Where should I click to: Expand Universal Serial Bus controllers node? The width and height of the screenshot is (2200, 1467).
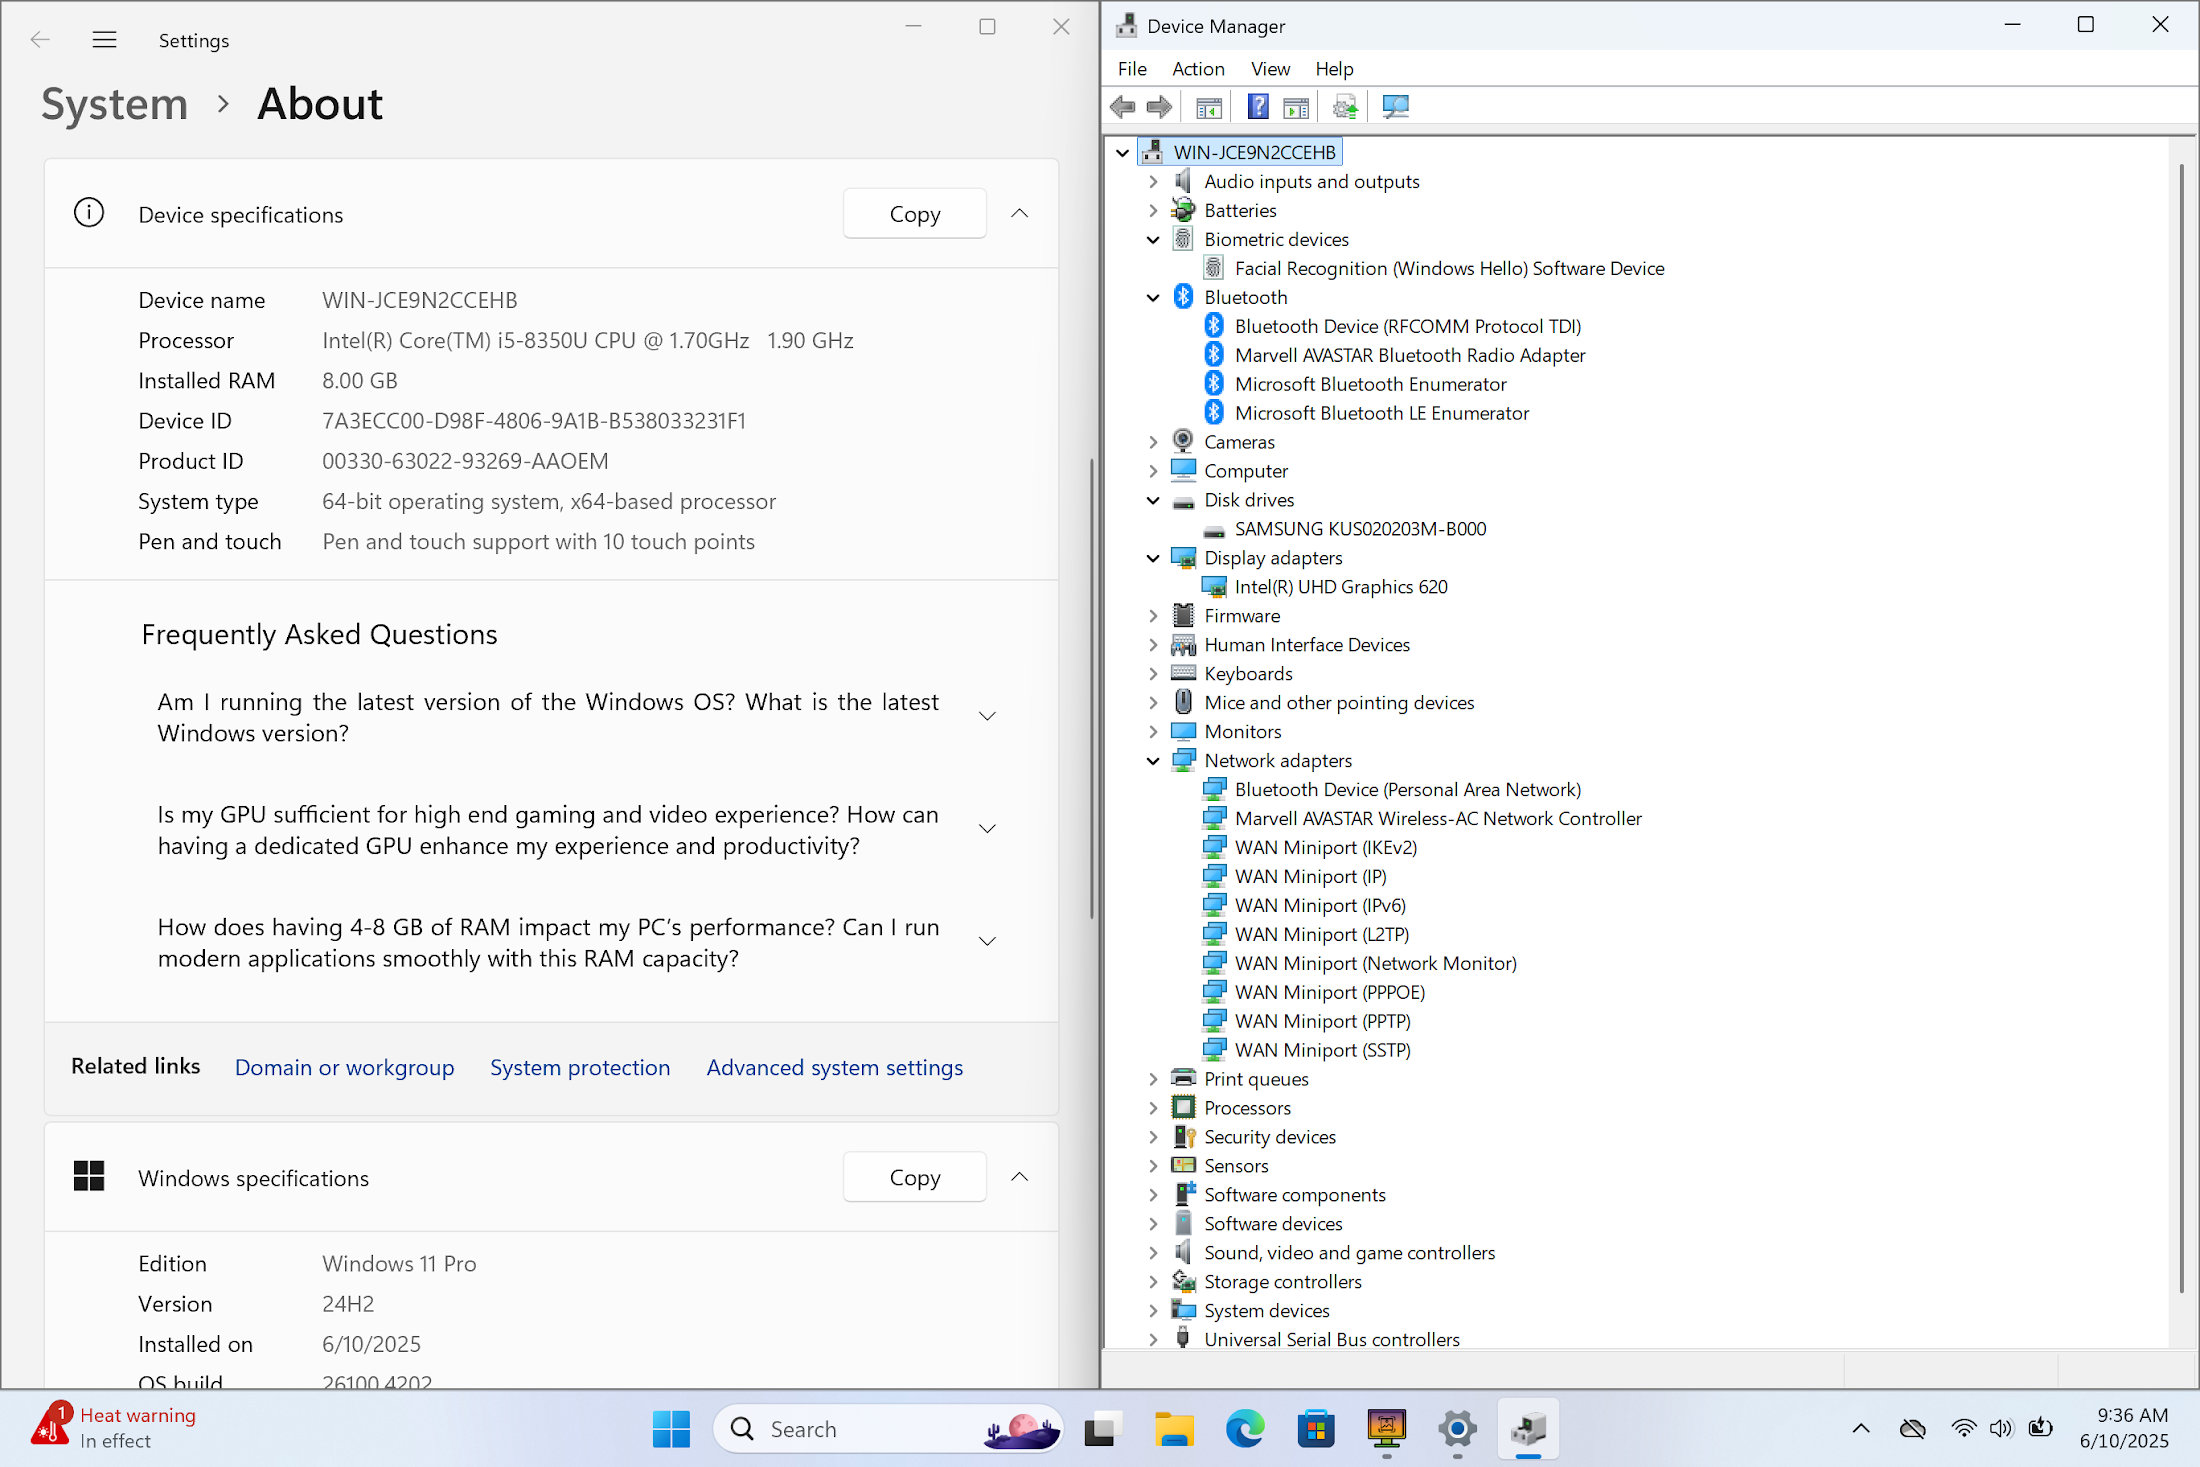[x=1153, y=1340]
